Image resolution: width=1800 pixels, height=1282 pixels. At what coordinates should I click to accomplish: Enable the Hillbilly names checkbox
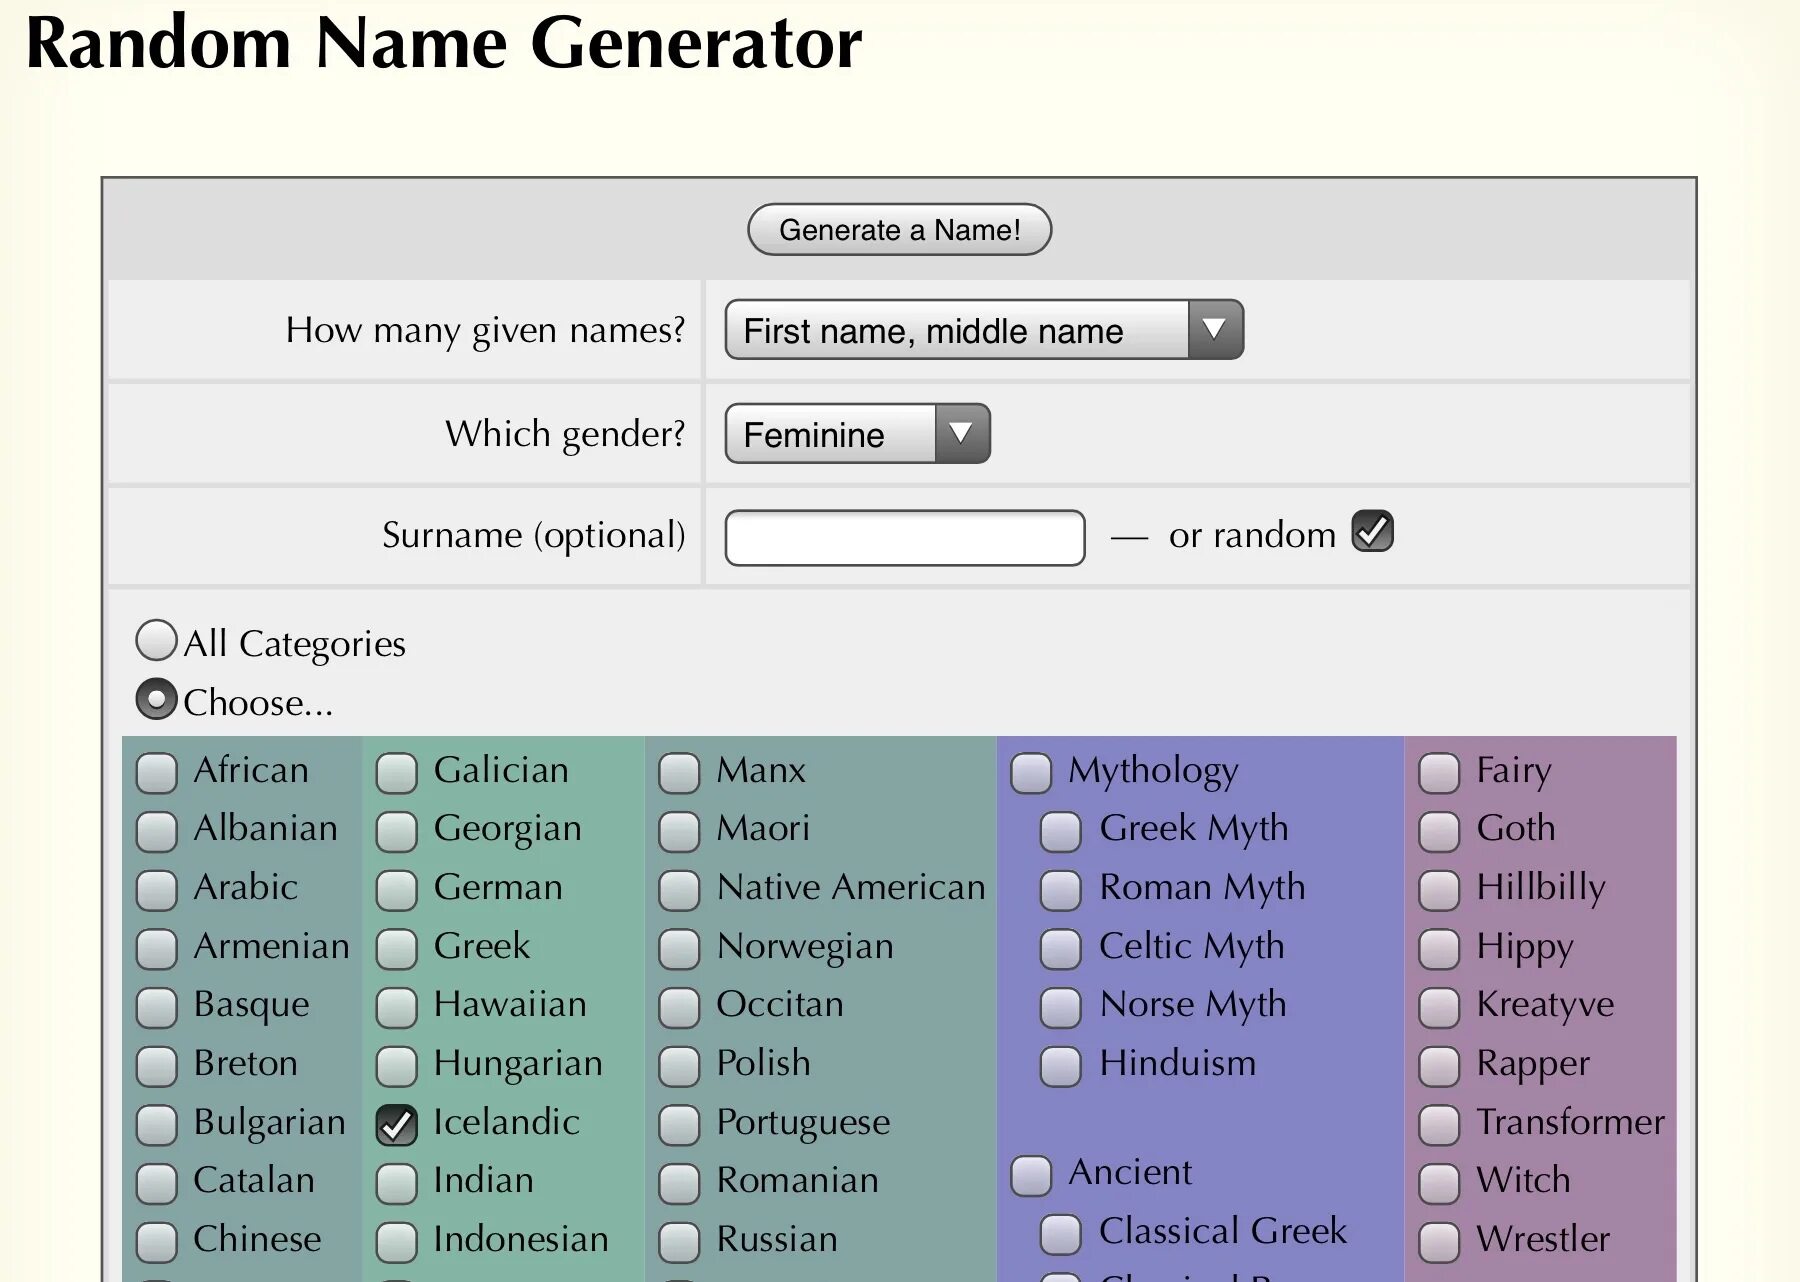pyautogui.click(x=1439, y=890)
